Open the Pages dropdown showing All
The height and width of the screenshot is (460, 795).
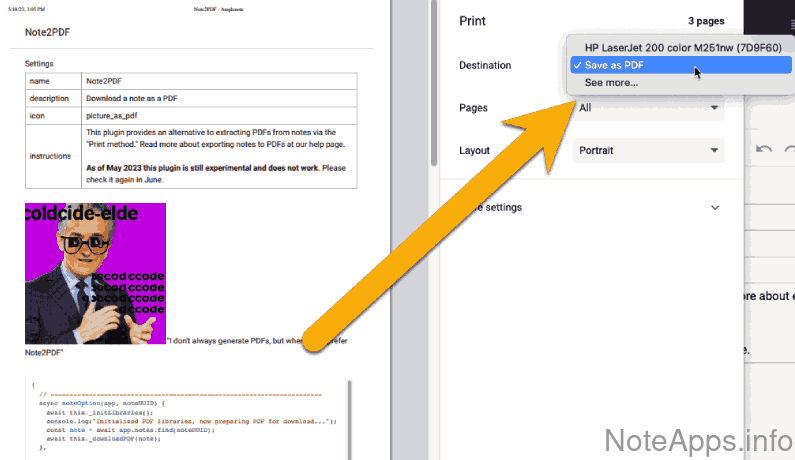tap(650, 107)
